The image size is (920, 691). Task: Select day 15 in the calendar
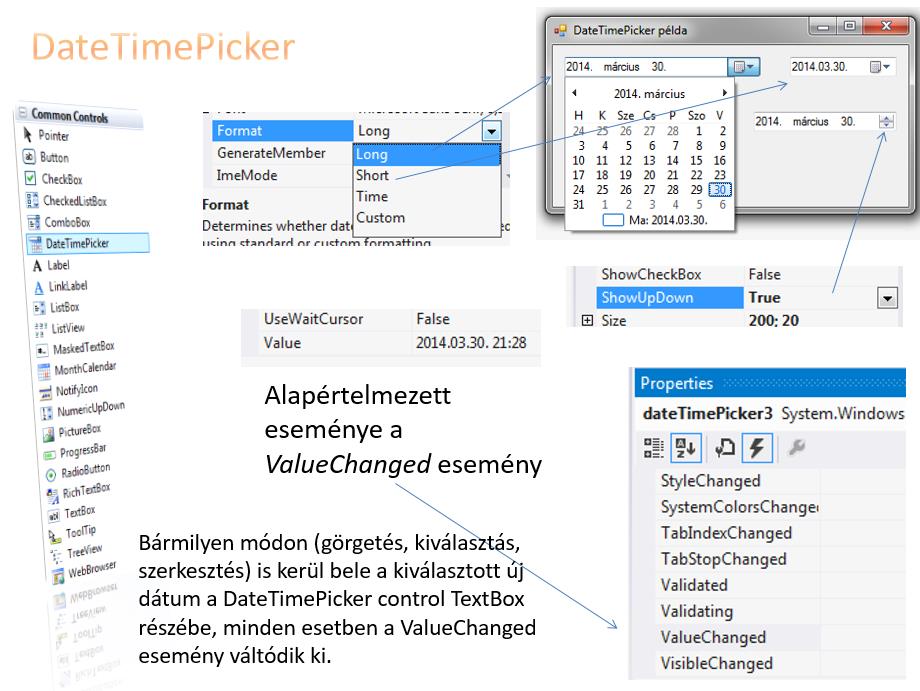pyautogui.click(x=696, y=160)
